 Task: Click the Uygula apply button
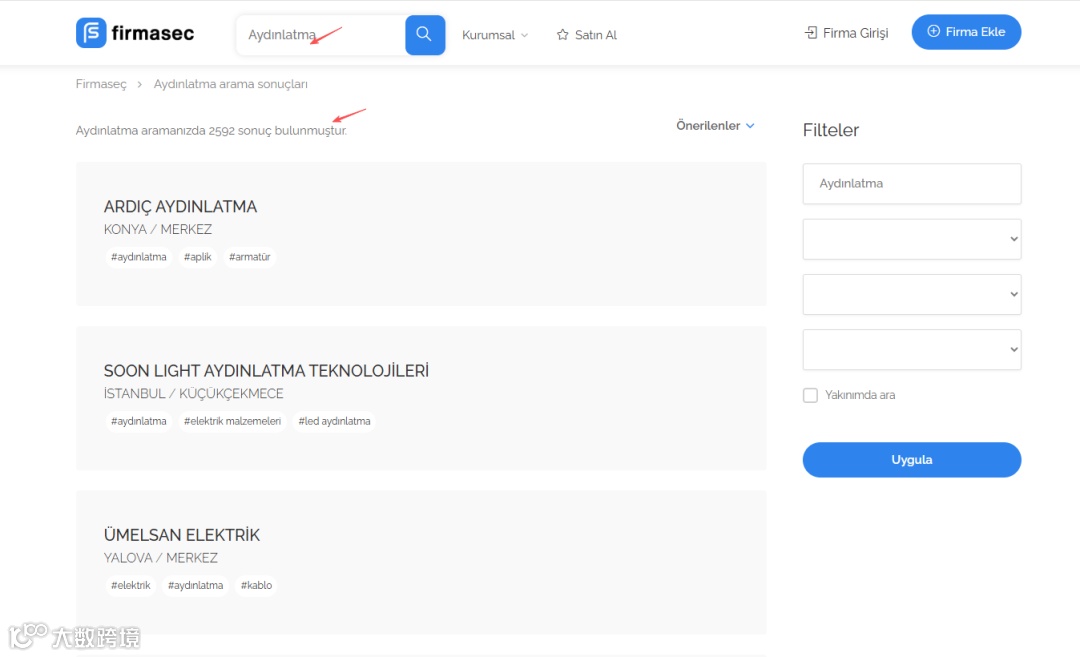point(911,459)
